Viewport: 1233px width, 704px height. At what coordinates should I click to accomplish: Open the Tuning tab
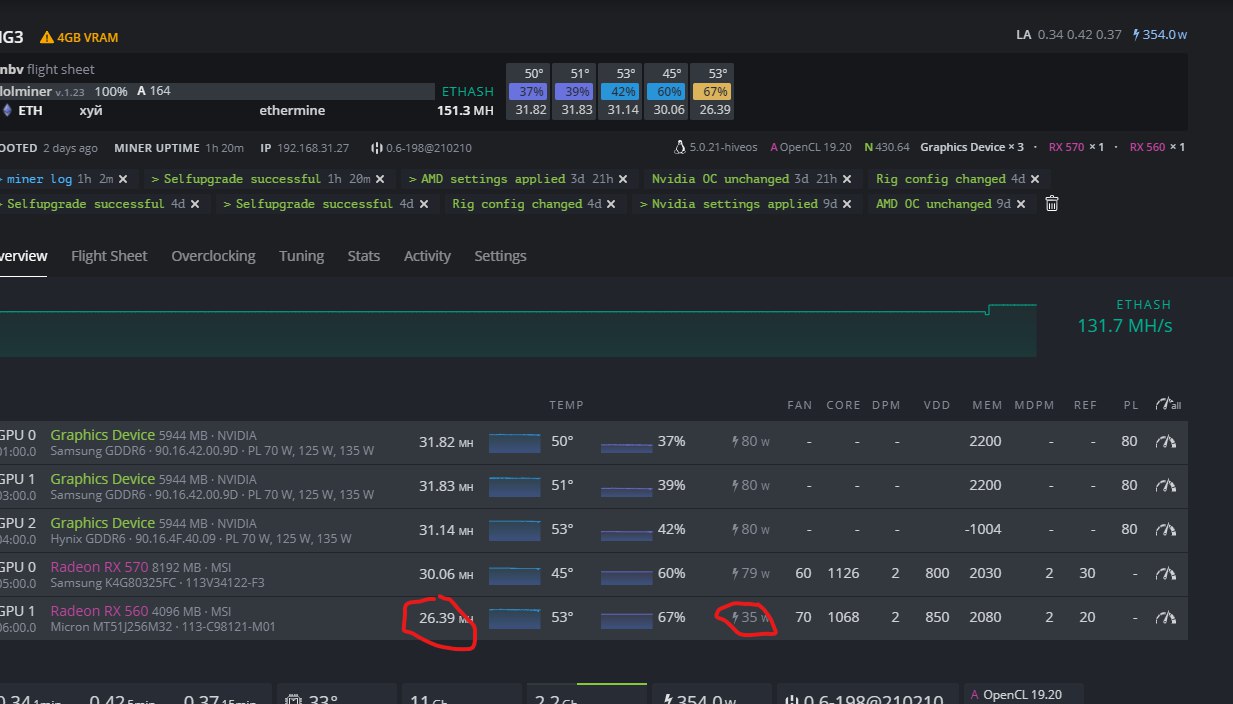tap(301, 256)
